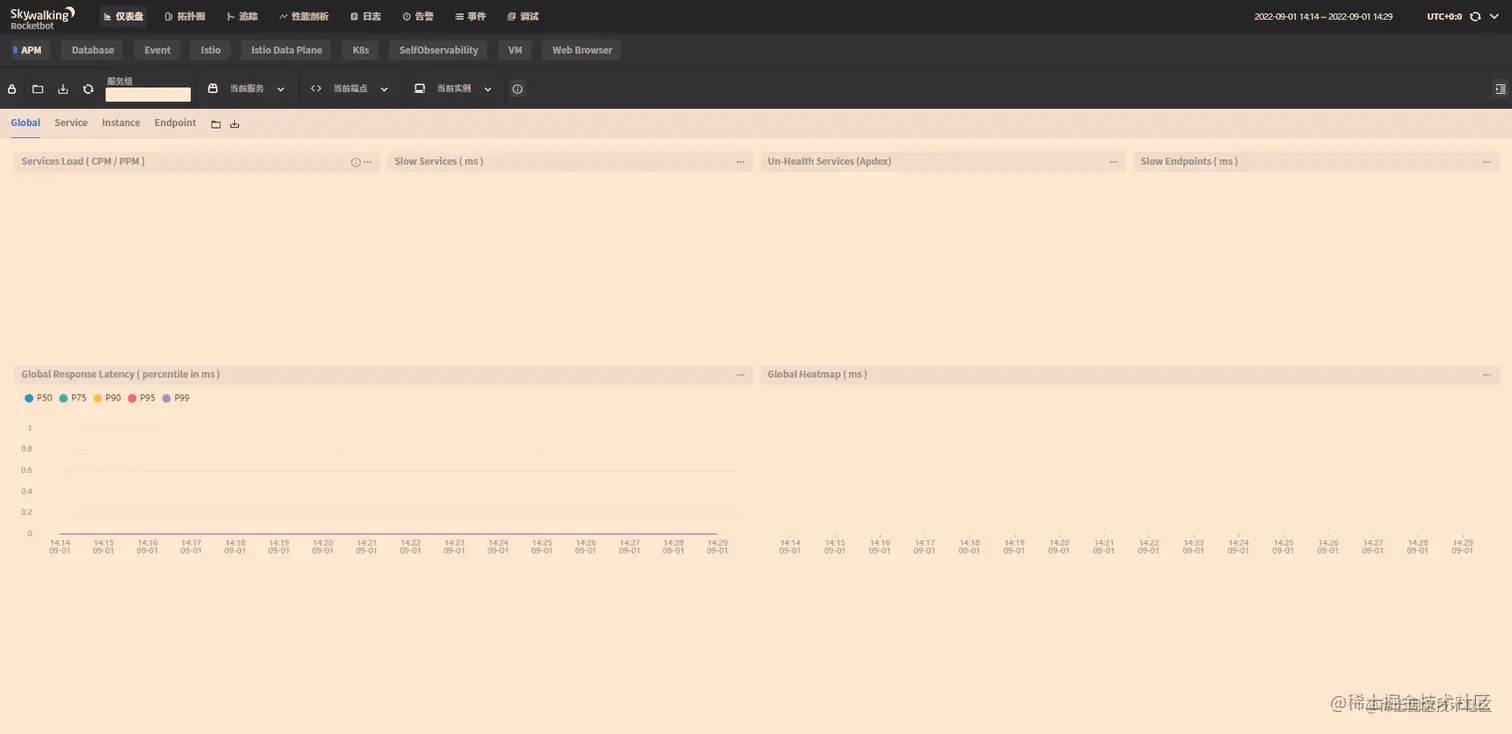Select the Web Browser tab

click(582, 50)
